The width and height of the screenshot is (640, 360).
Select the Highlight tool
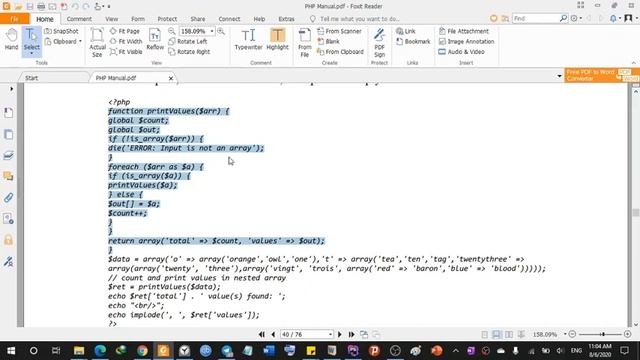click(x=277, y=40)
